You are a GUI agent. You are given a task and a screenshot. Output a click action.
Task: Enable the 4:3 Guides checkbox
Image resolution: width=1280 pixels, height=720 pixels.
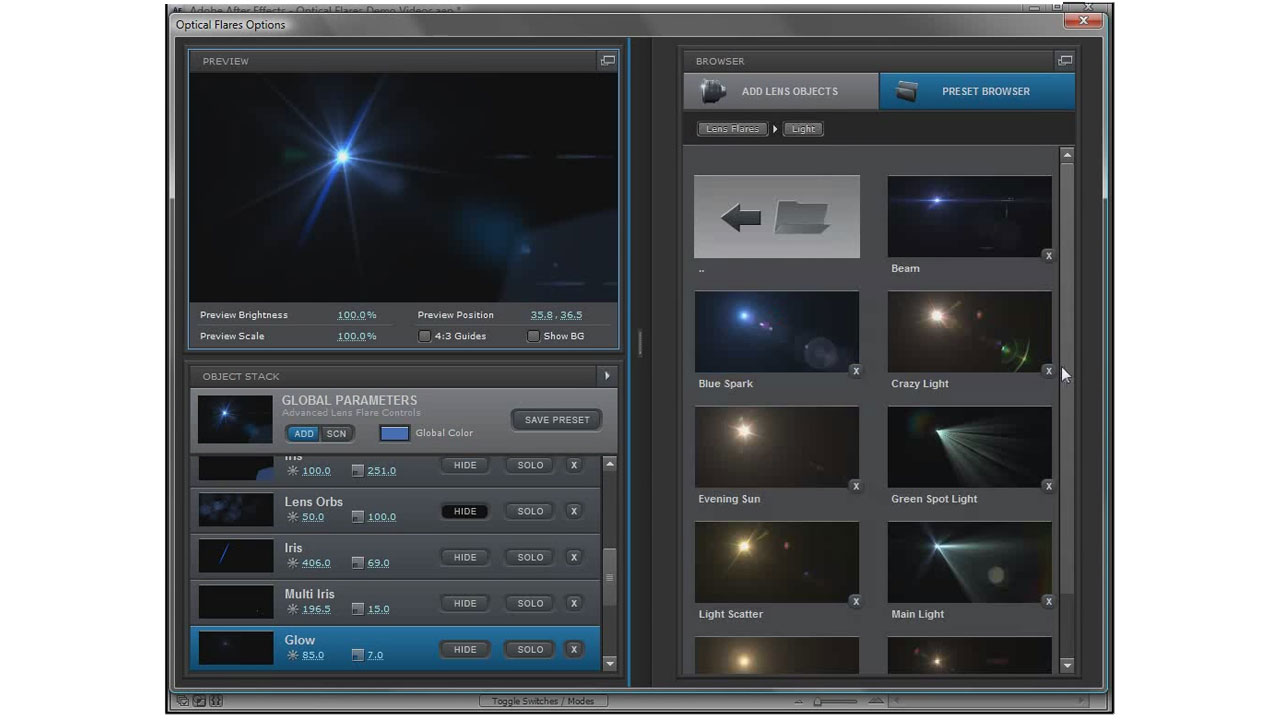(424, 336)
